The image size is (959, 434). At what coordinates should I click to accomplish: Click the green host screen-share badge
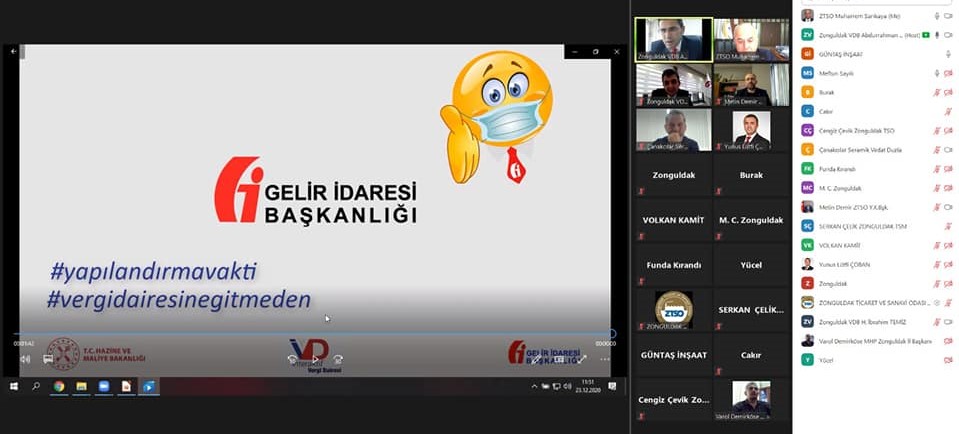point(926,35)
